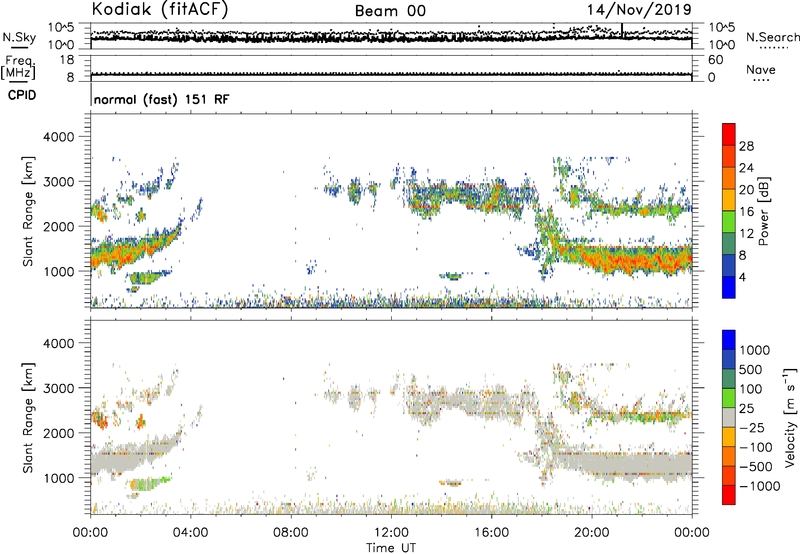Click the 'Freq. [MHz]' axis label
The width and height of the screenshot is (800, 554).
coord(18,68)
